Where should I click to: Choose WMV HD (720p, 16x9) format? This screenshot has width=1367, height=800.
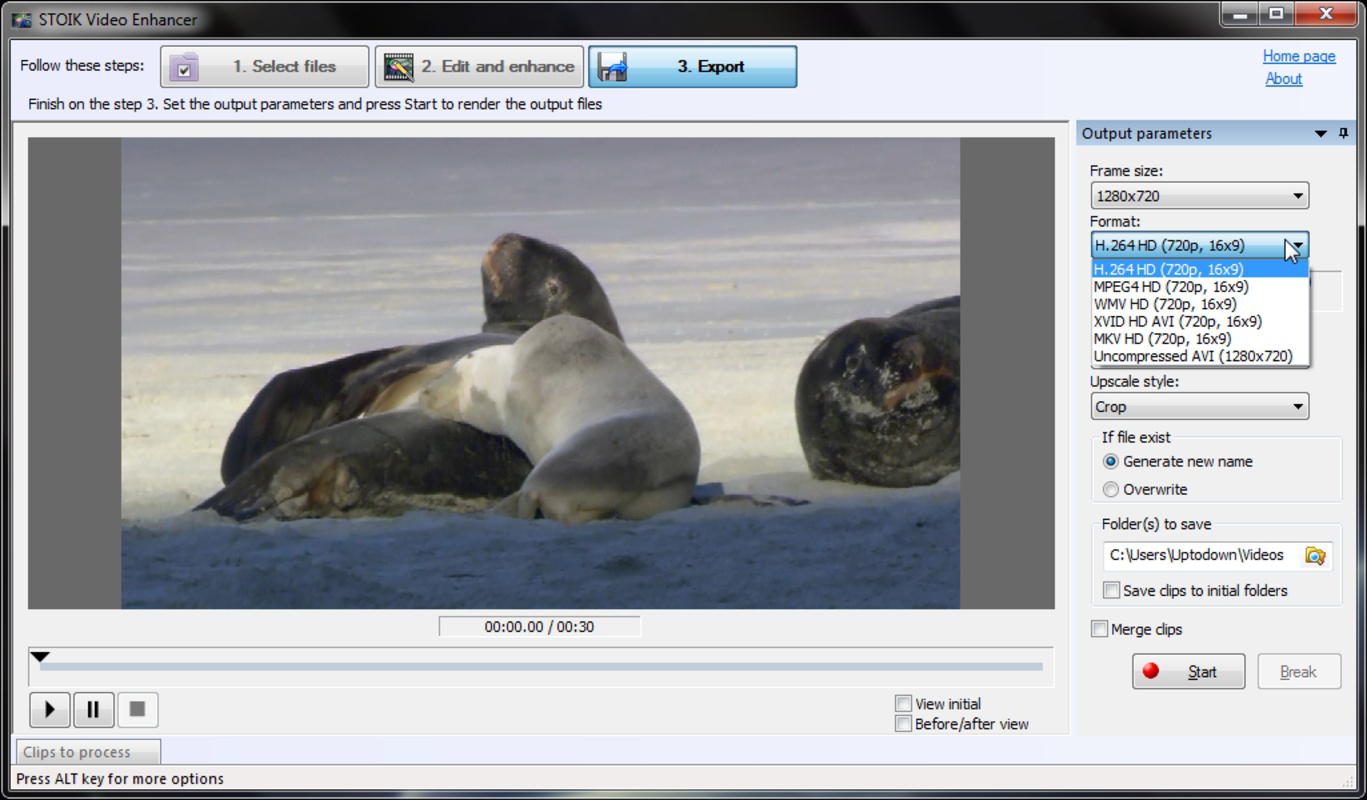[1200, 304]
